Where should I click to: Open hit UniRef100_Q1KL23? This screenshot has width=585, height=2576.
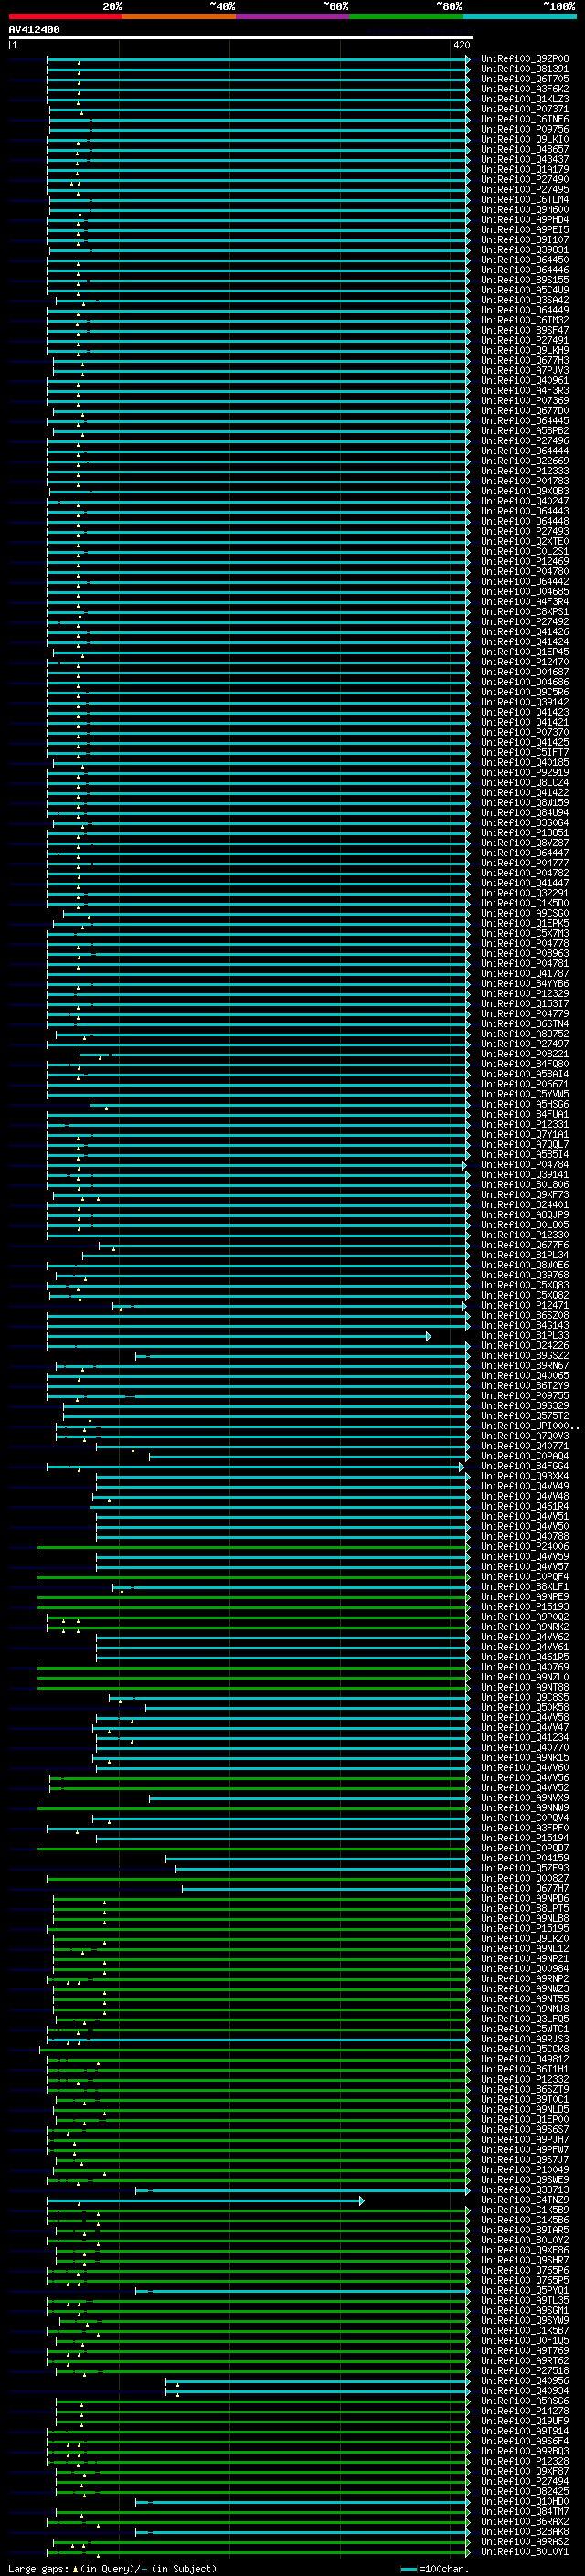[x=524, y=99]
